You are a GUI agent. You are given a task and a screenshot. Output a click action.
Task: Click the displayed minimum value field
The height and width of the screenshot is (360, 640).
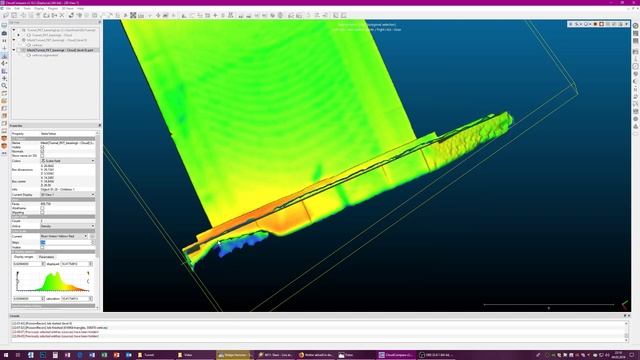[x=29, y=264]
